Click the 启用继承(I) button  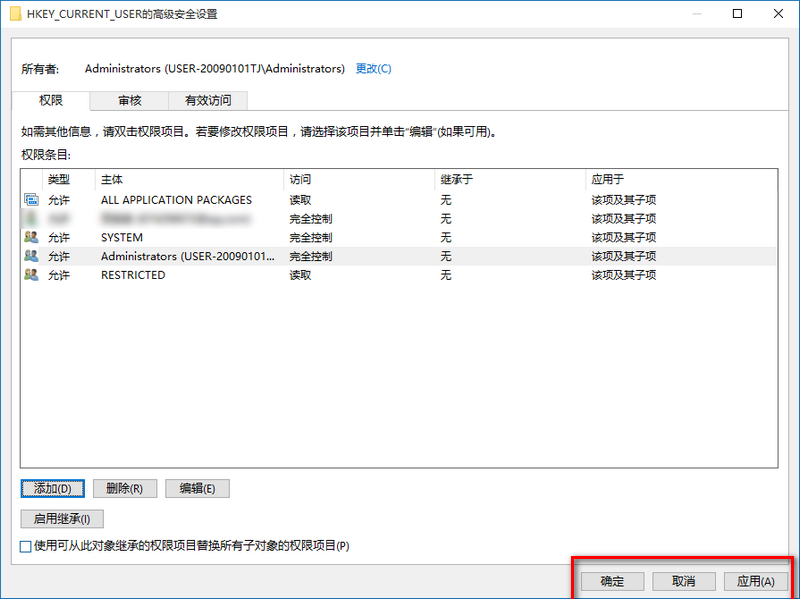61,518
